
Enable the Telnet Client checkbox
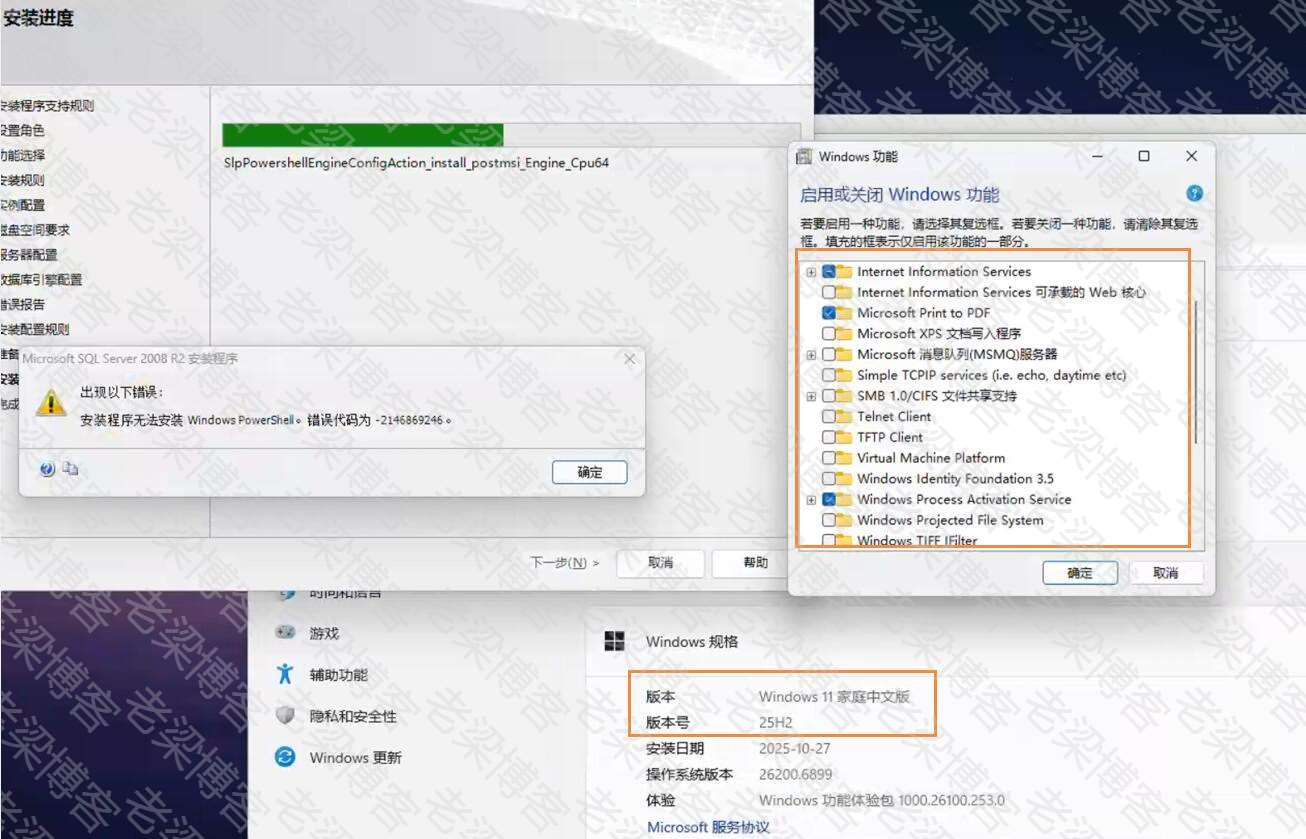829,417
